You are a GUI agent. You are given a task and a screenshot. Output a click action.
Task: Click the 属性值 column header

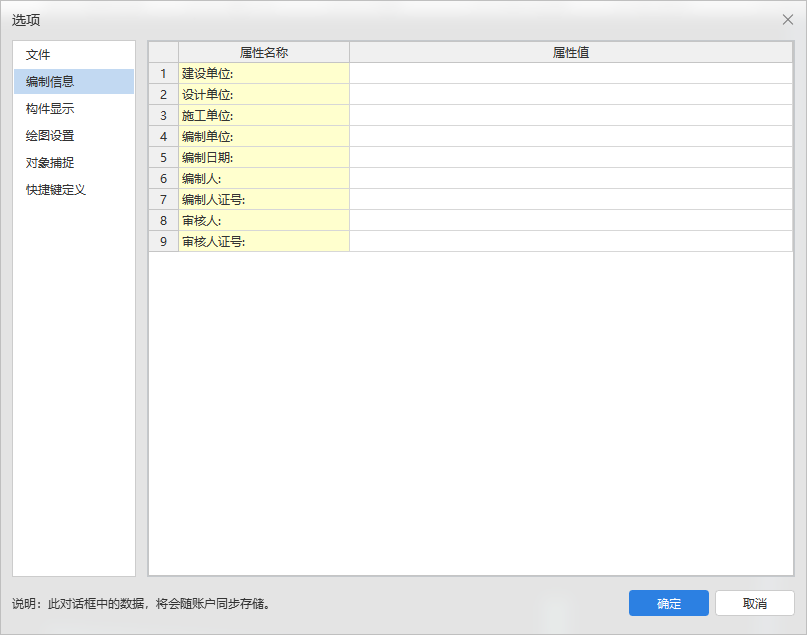coord(570,52)
